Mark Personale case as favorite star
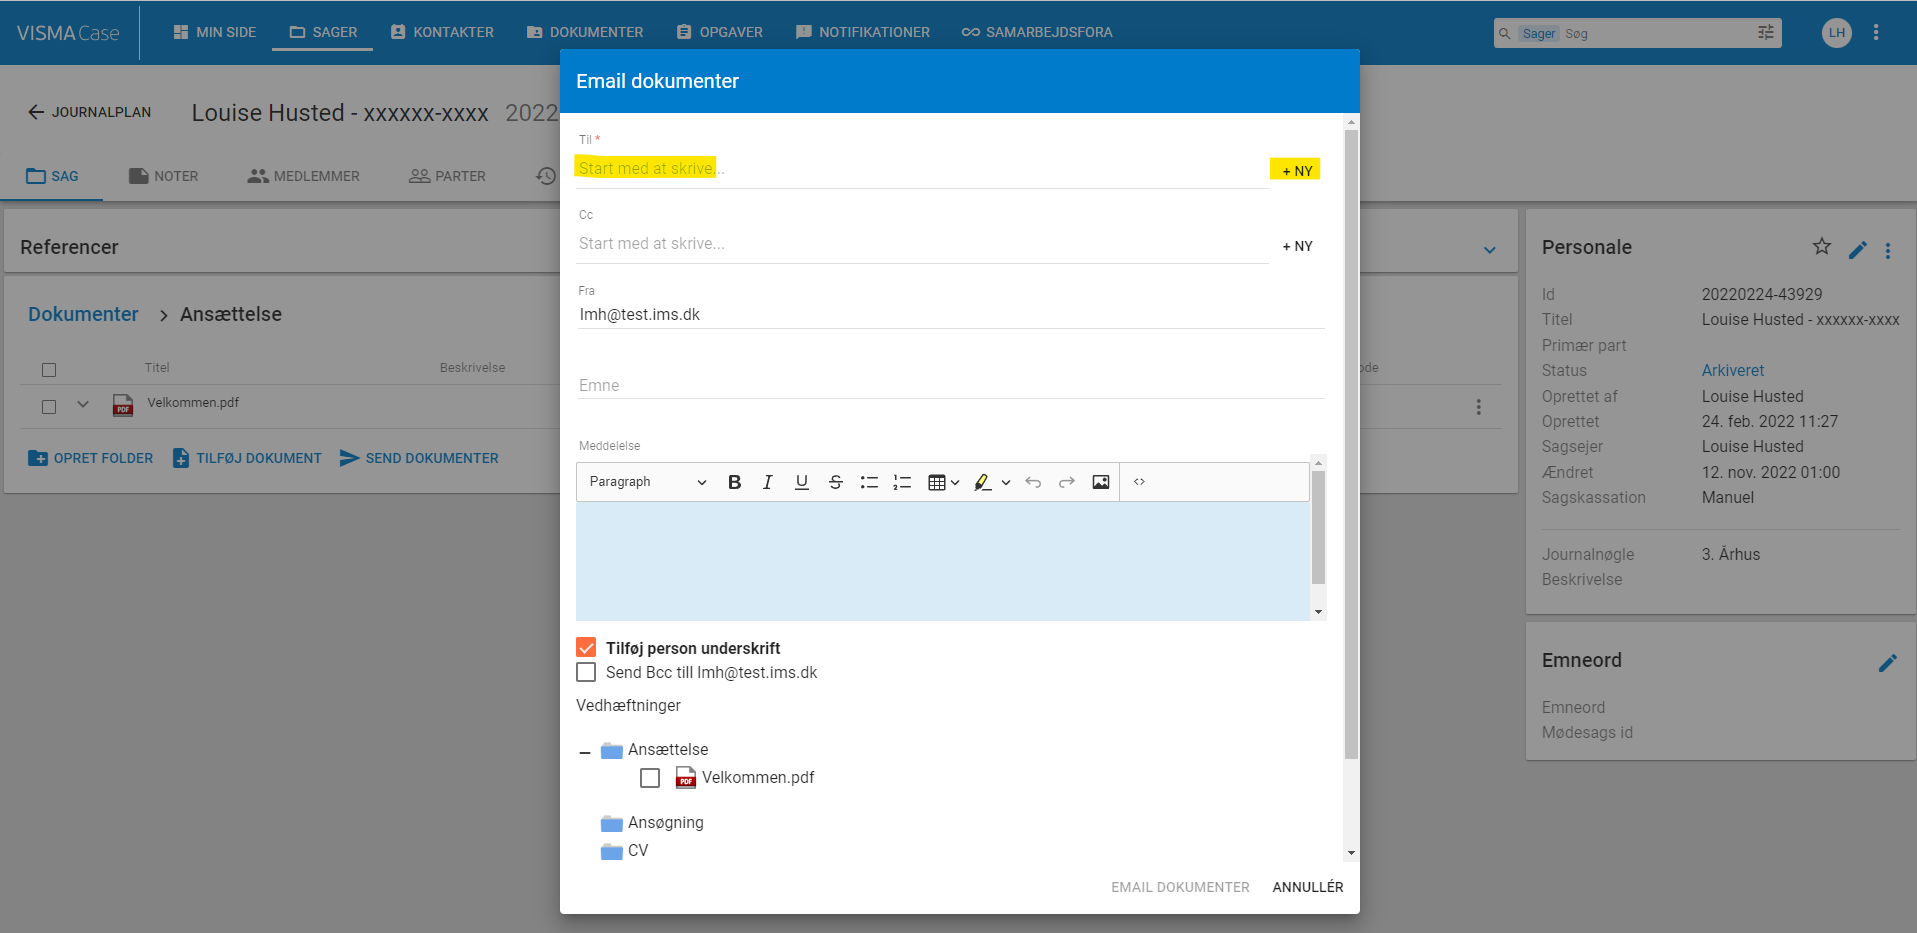The image size is (1917, 933). pos(1822,246)
